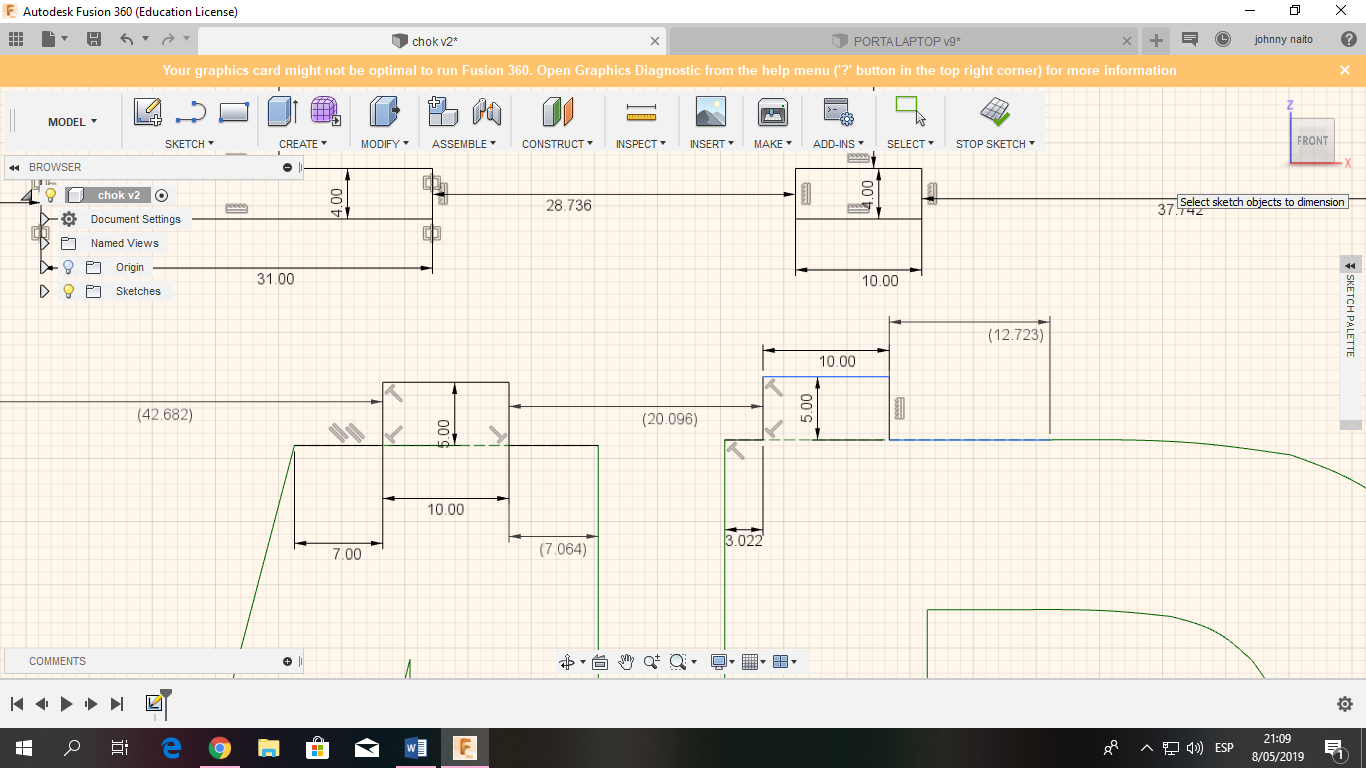Click the Save icon in the top bar
Image resolution: width=1366 pixels, height=768 pixels.
(x=94, y=39)
